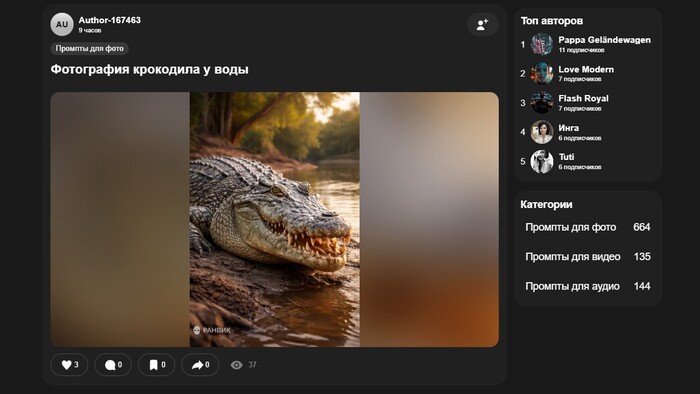Open Tuti avatar

click(x=542, y=161)
